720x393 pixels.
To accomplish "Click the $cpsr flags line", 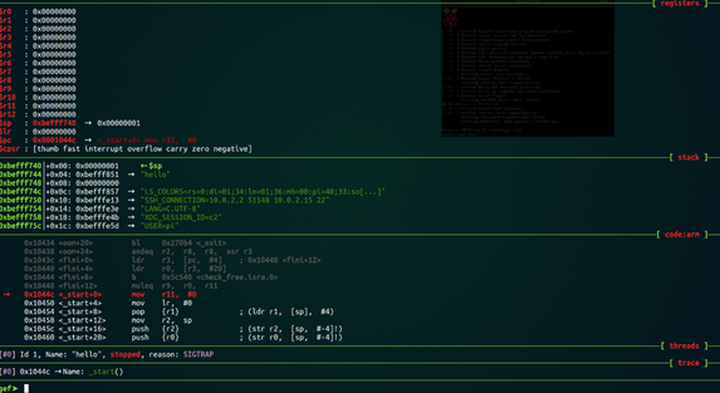I will point(126,149).
